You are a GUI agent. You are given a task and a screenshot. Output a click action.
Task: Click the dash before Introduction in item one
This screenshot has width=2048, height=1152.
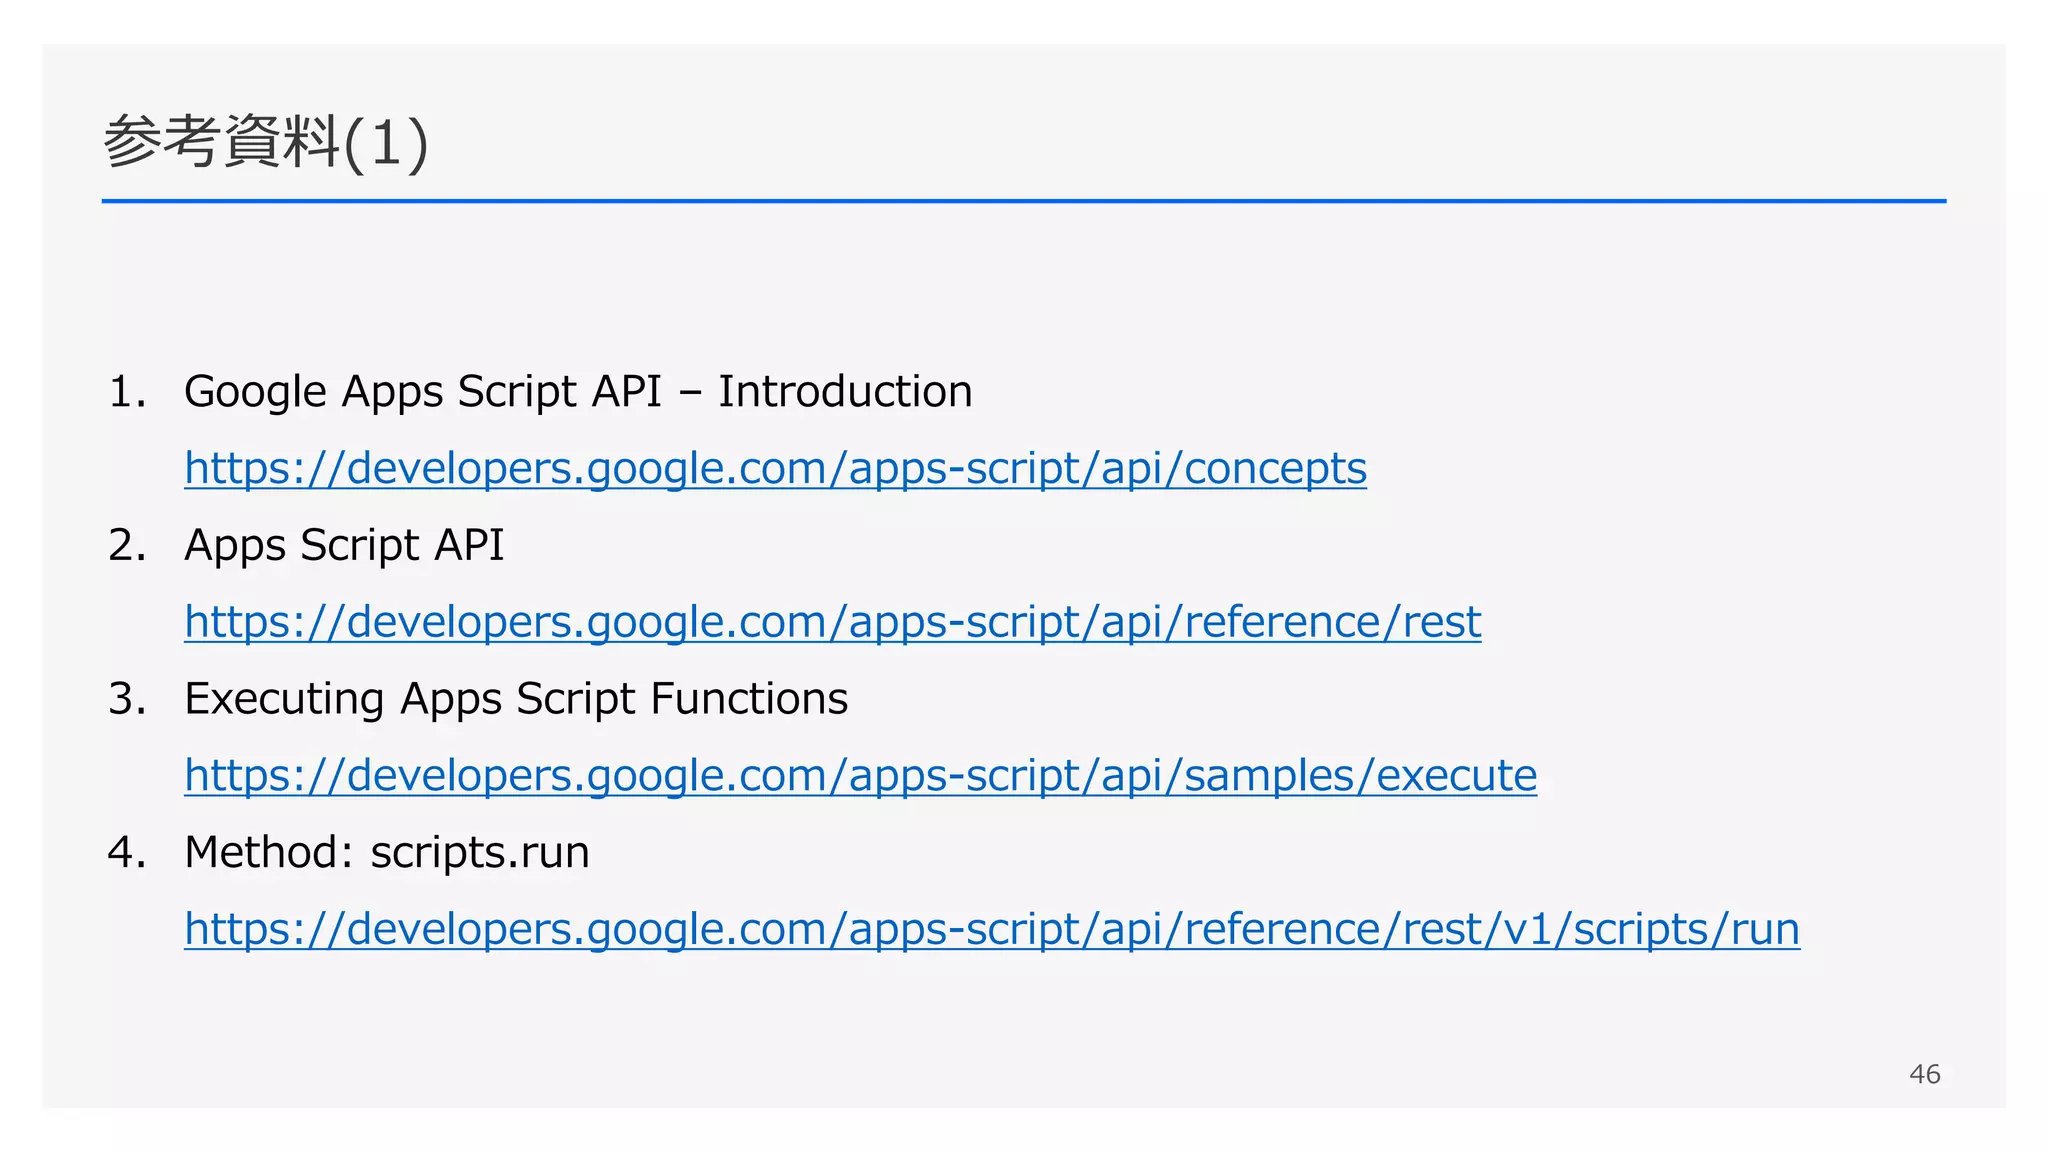click(690, 393)
